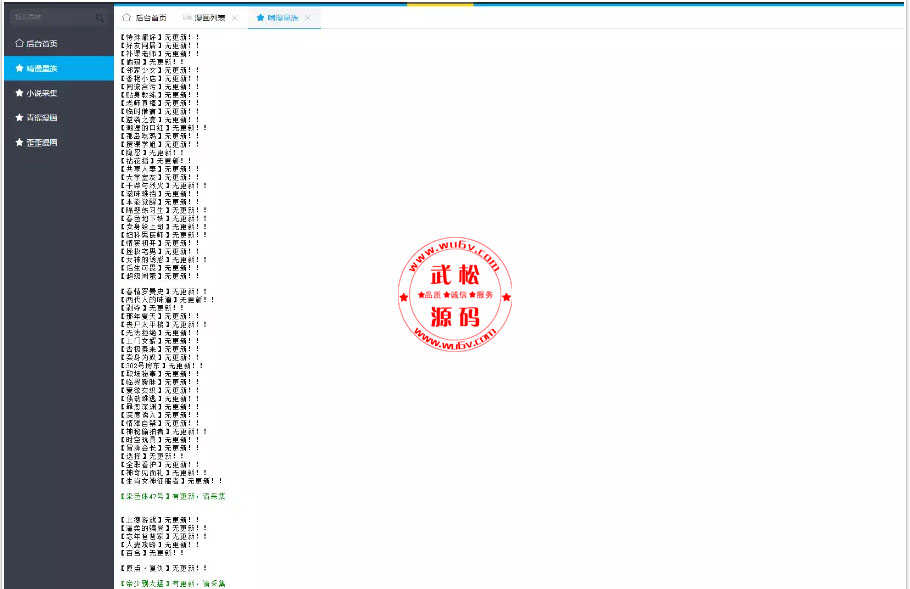This screenshot has width=910, height=589.
Task: Click the 【那年夏天】无更新 row
Action: [x=160, y=317]
